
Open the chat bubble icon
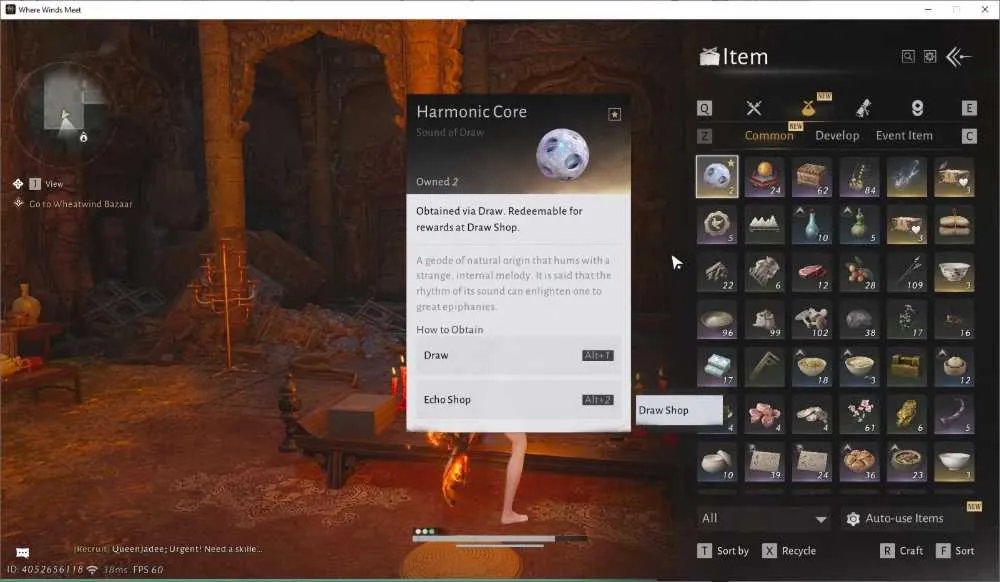point(22,553)
